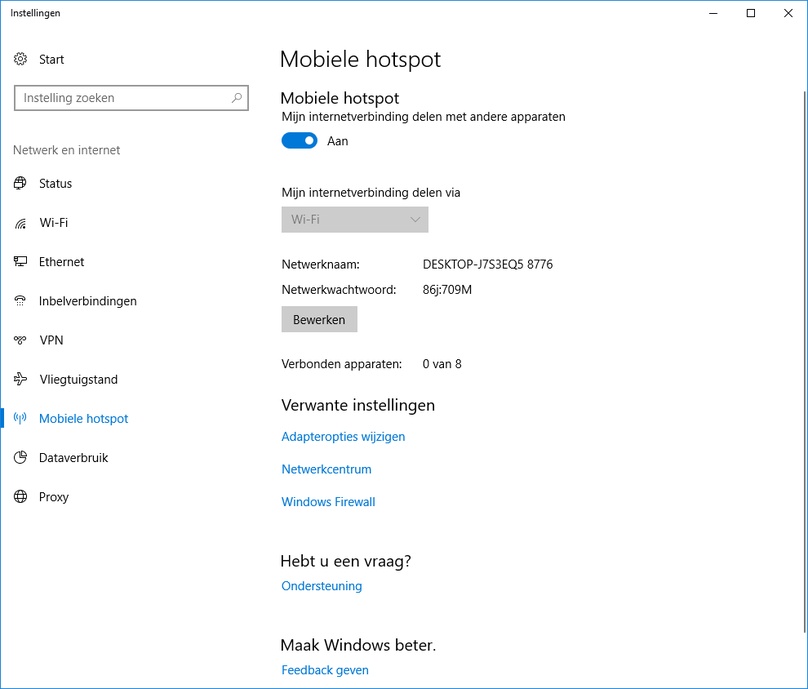The width and height of the screenshot is (808, 689).
Task: Select Mobiele hotspot in the sidebar
Action: click(x=83, y=418)
